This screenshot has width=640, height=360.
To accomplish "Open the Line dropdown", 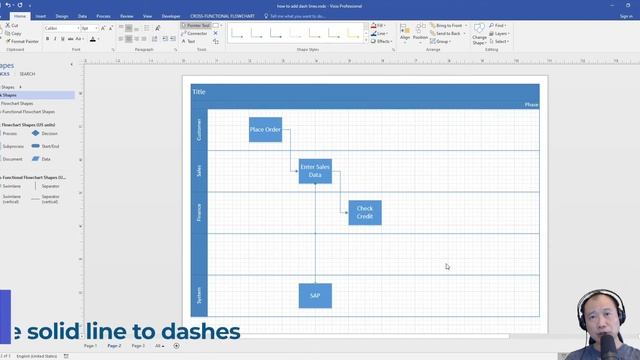I will point(379,33).
